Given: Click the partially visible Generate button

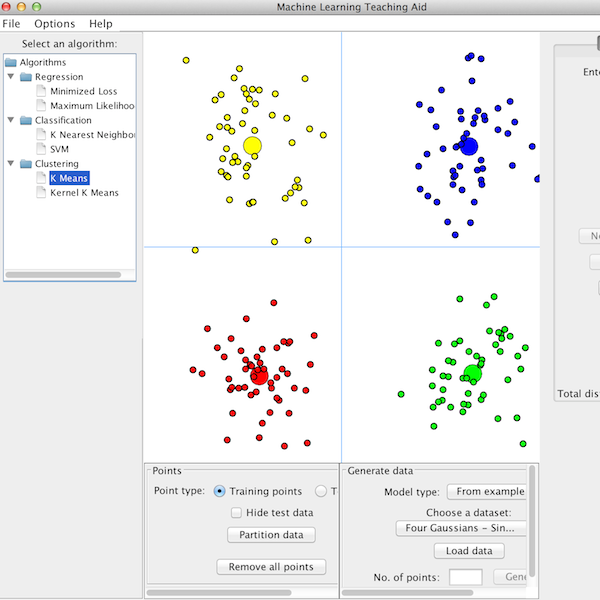Looking at the screenshot, I should (510, 577).
